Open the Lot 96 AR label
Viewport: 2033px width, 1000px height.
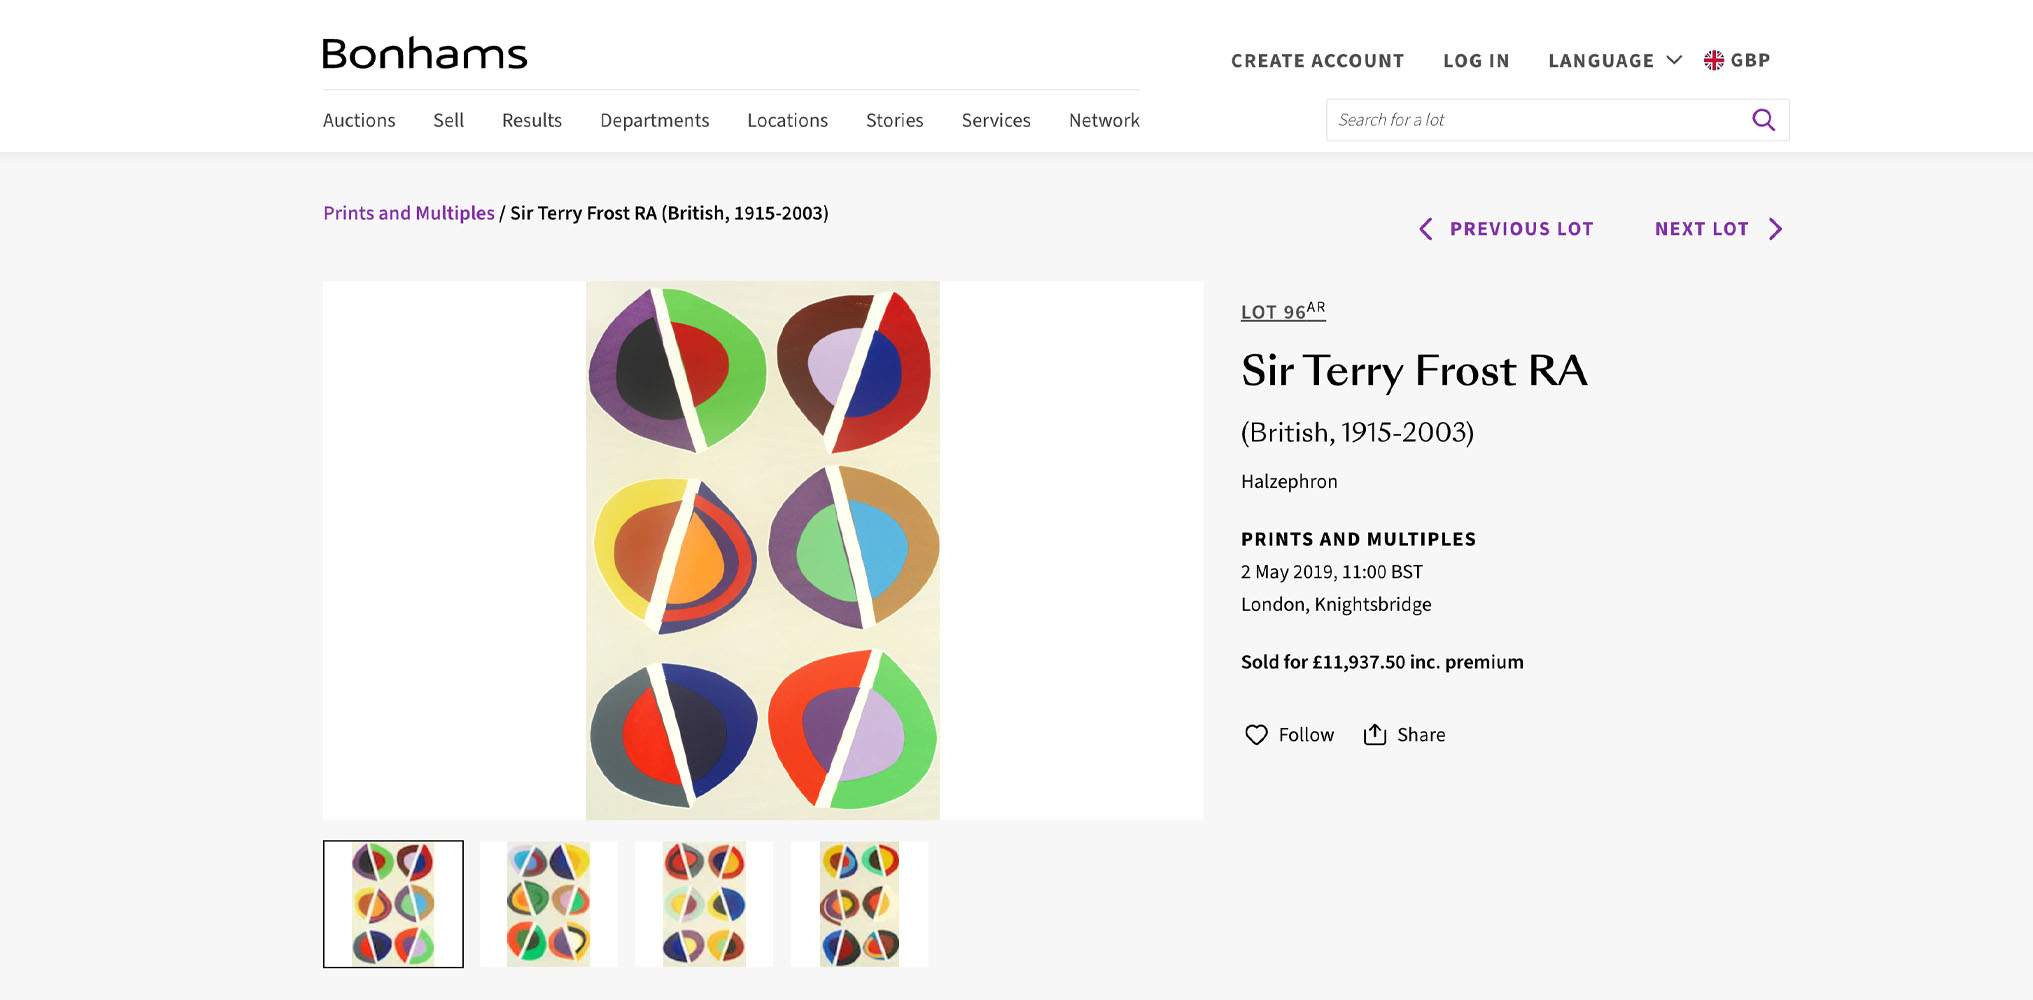1283,311
